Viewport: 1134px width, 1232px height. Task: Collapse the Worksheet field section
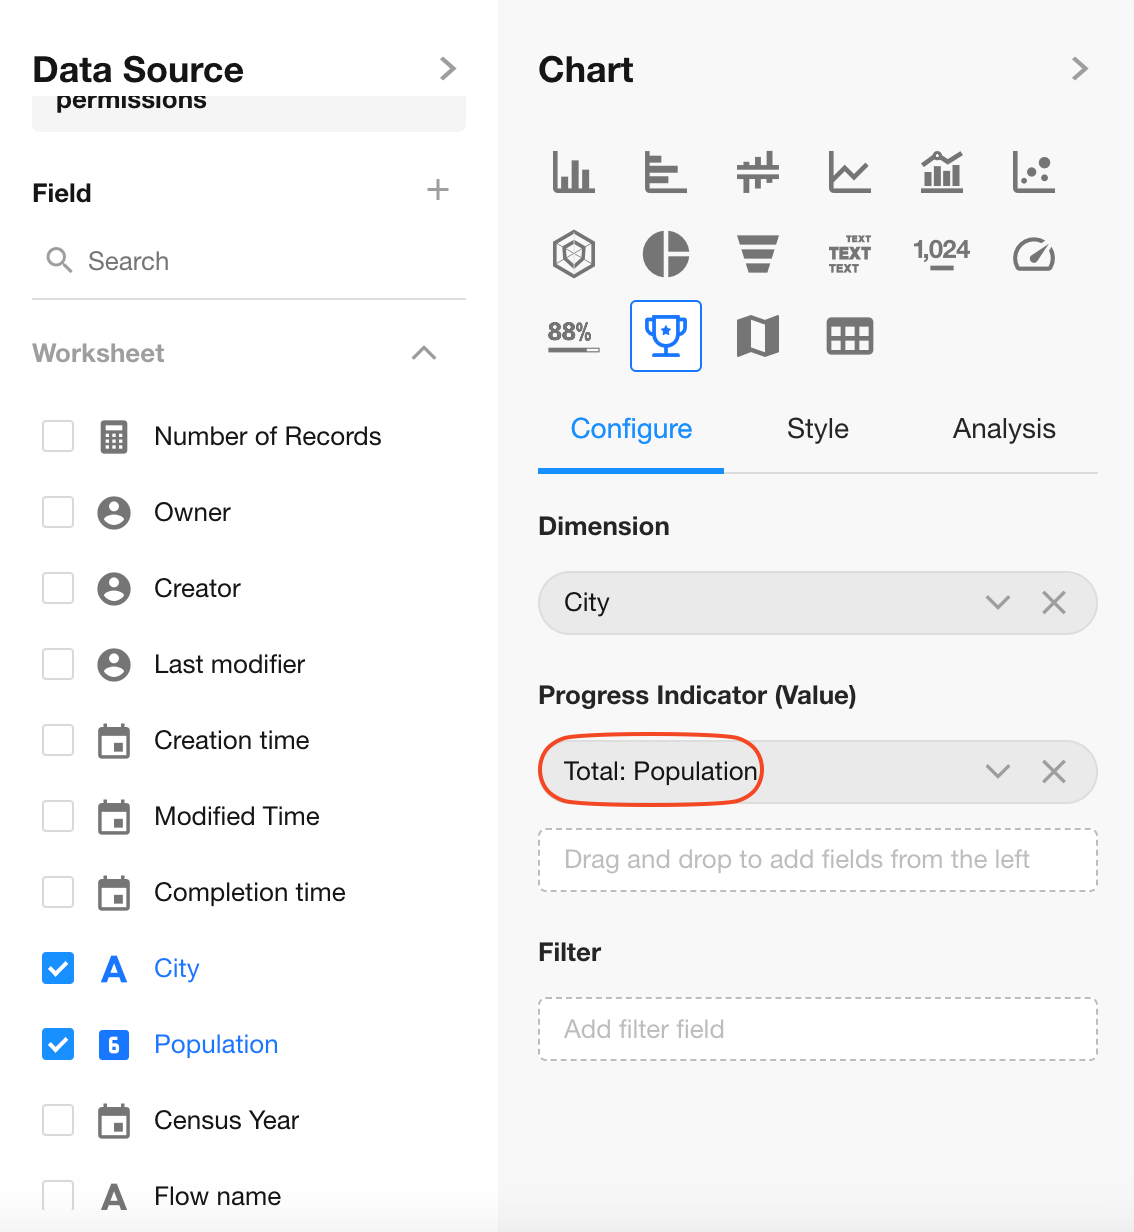coord(424,353)
